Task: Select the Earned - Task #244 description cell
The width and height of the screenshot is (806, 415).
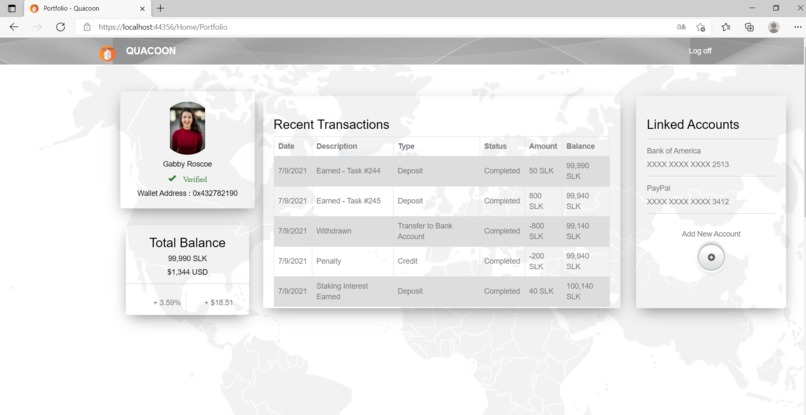Action: pyautogui.click(x=353, y=171)
